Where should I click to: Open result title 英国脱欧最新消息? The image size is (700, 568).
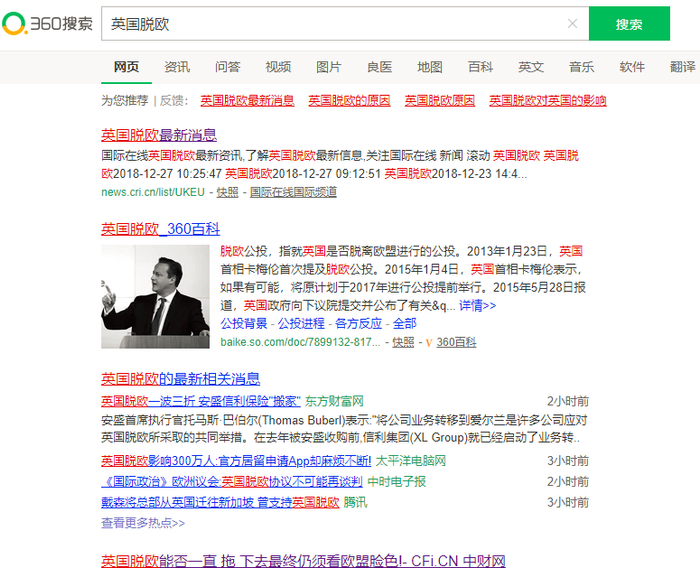[x=159, y=135]
